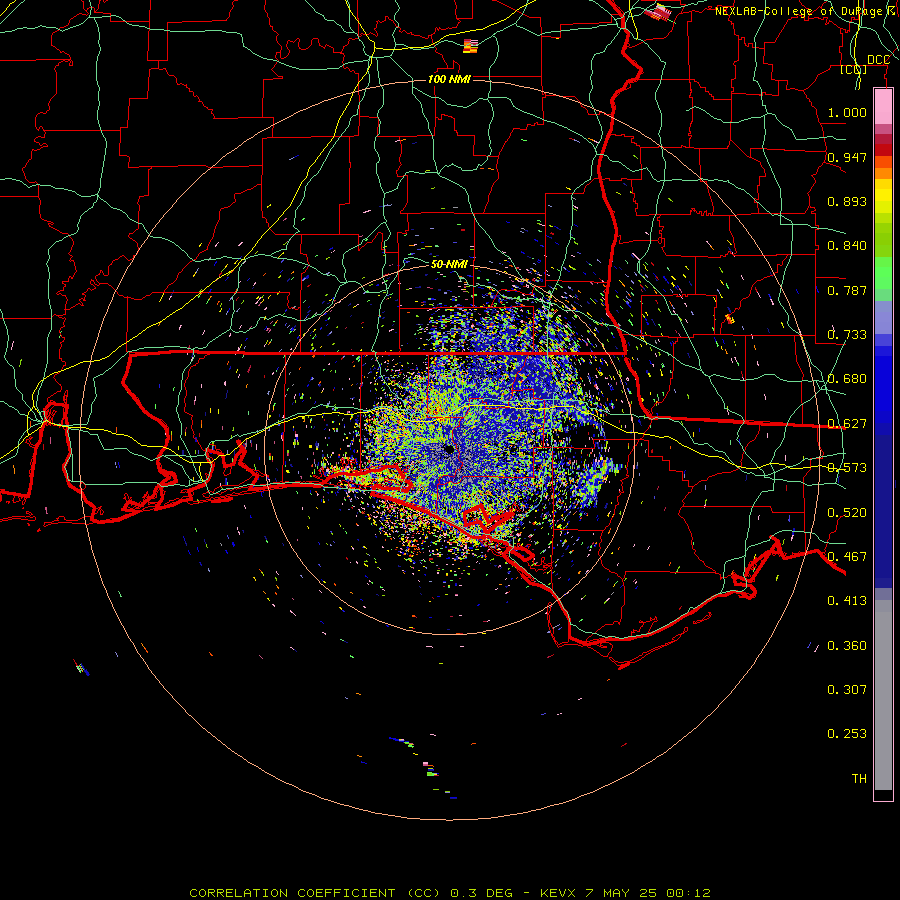The width and height of the screenshot is (900, 900).
Task: Click the 0.573 color scale value
Action: click(x=847, y=468)
